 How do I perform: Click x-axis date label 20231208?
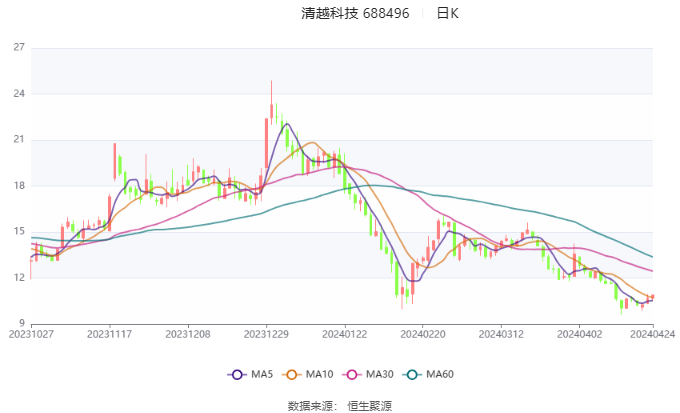coord(188,334)
